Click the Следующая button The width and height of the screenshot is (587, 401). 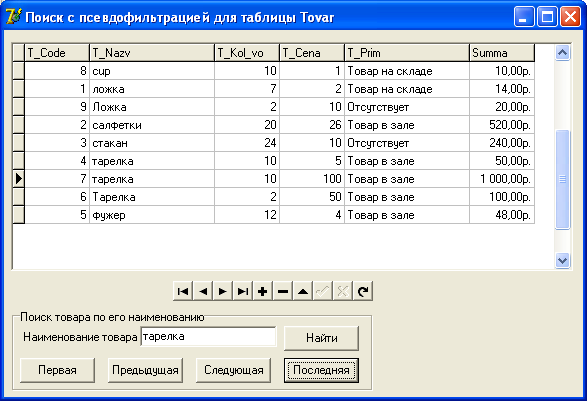point(233,370)
